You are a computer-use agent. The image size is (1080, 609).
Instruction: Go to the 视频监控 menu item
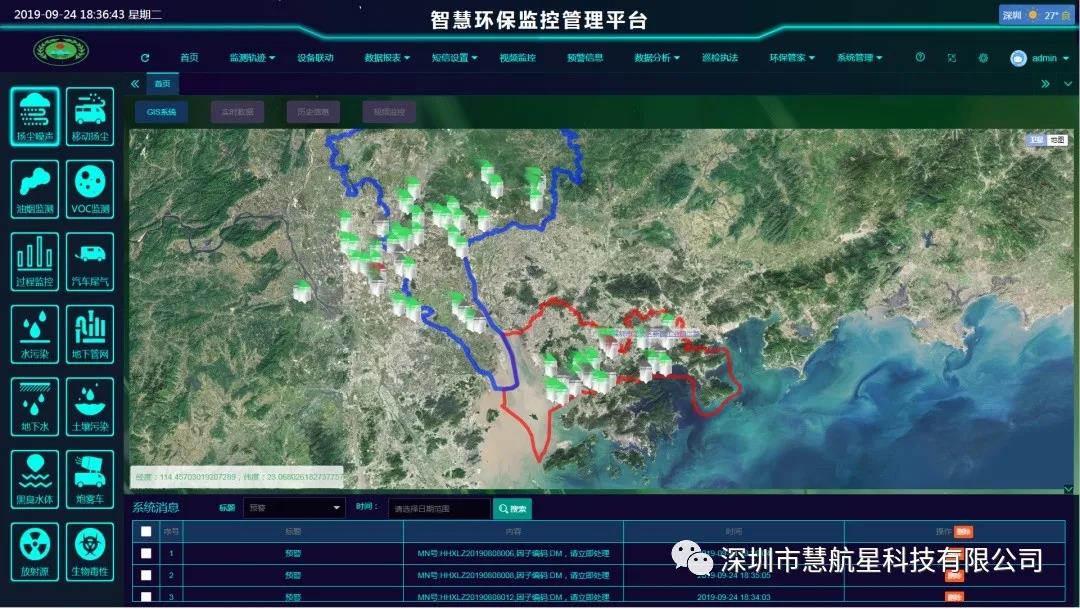pyautogui.click(x=517, y=58)
